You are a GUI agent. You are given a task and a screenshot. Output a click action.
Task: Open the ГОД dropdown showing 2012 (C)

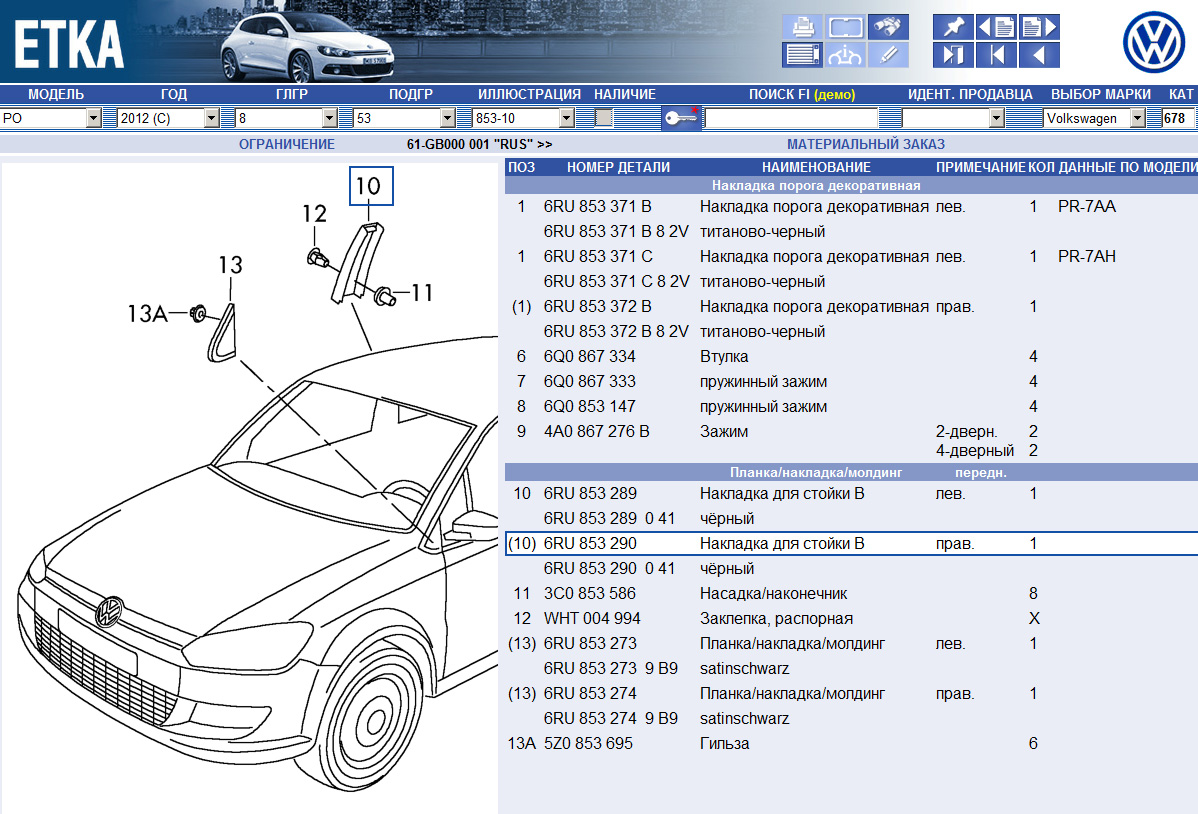[211, 118]
